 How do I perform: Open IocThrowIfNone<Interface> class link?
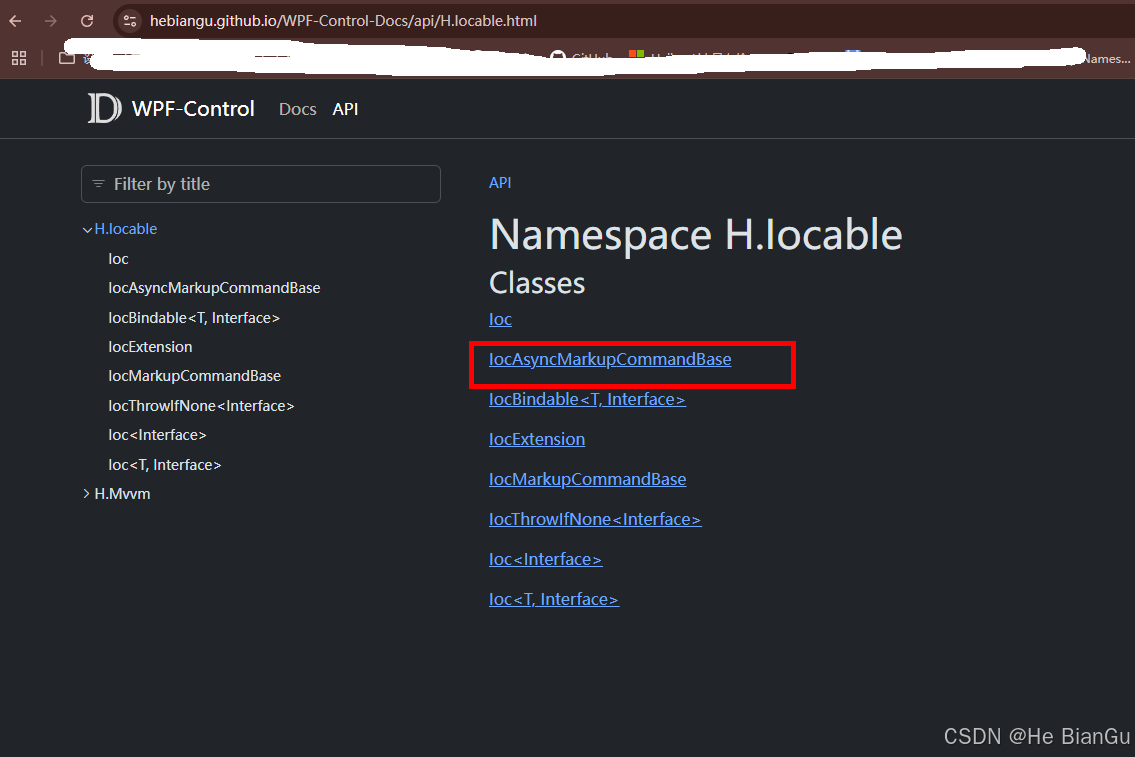click(595, 520)
